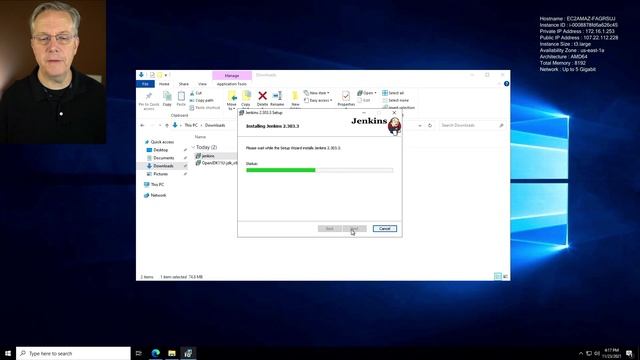Click Select all in the ribbon
The image size is (640, 360).
pos(393,93)
